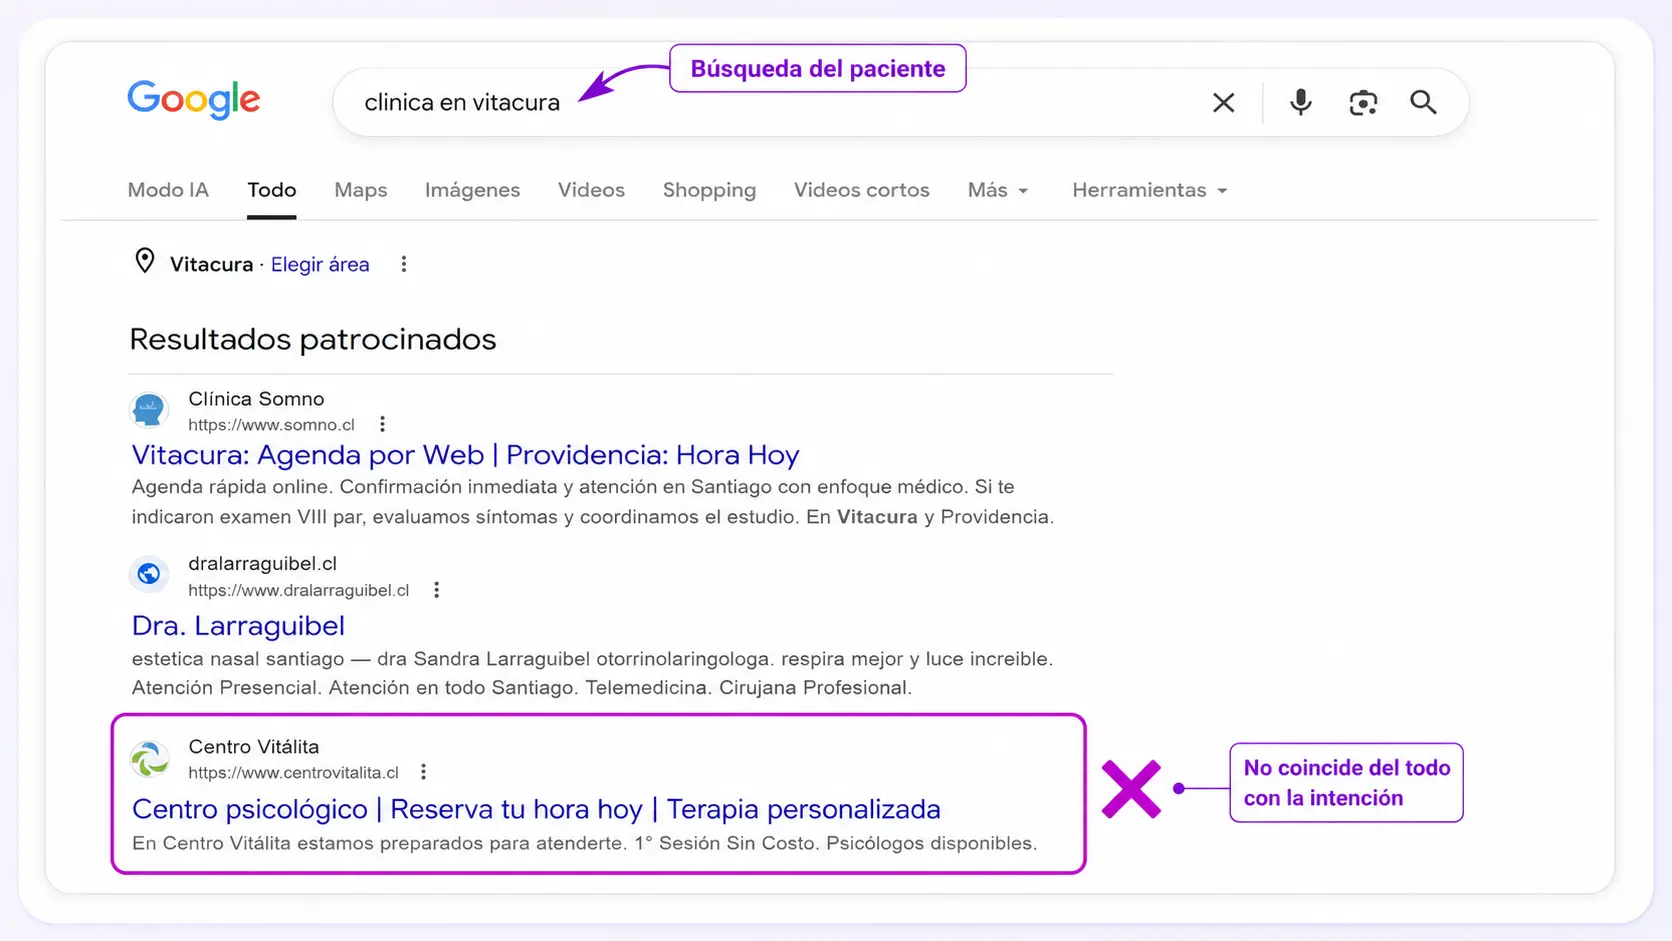Screen dimensions: 1672x941
Task: Click the Google logo
Action: point(193,100)
